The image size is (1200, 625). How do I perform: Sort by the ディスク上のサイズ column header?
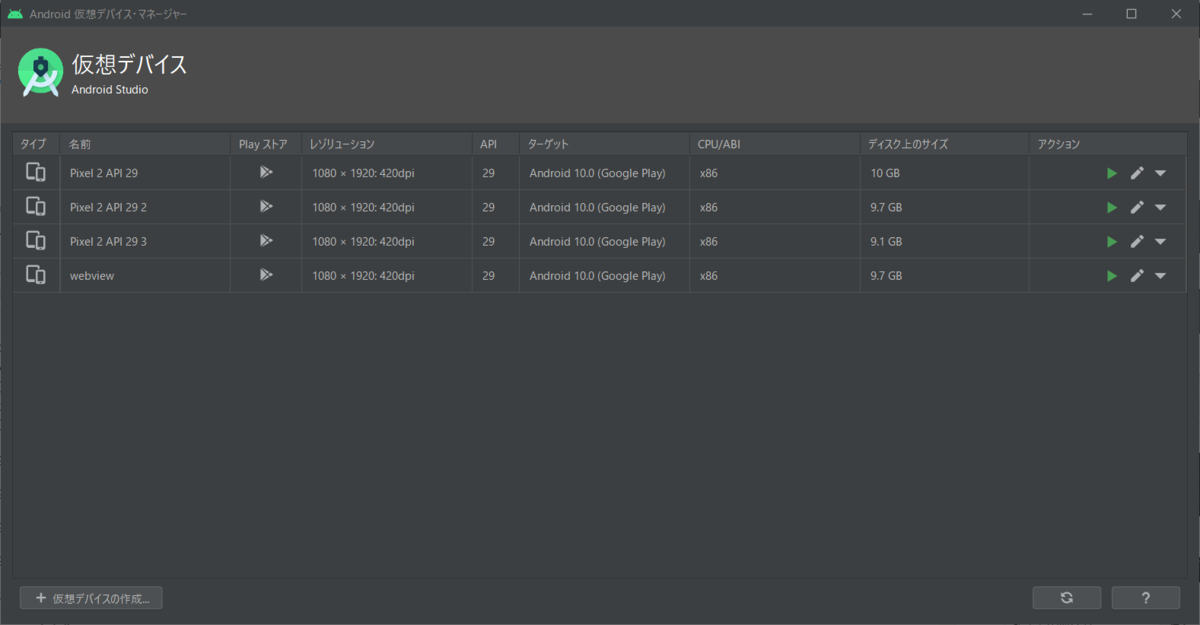pos(945,144)
